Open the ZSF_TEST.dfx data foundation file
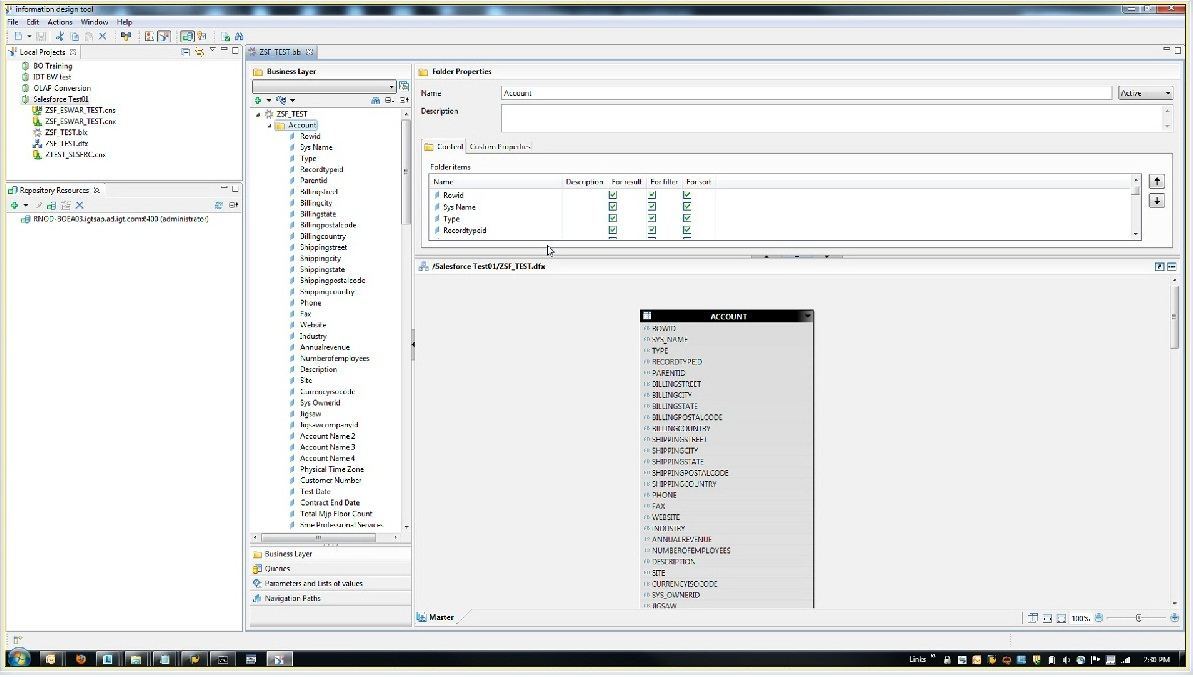Viewport: 1193px width, 677px height. (x=67, y=143)
